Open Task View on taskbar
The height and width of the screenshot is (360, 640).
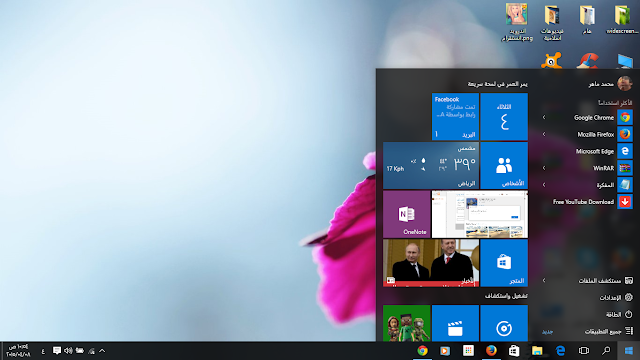584,351
